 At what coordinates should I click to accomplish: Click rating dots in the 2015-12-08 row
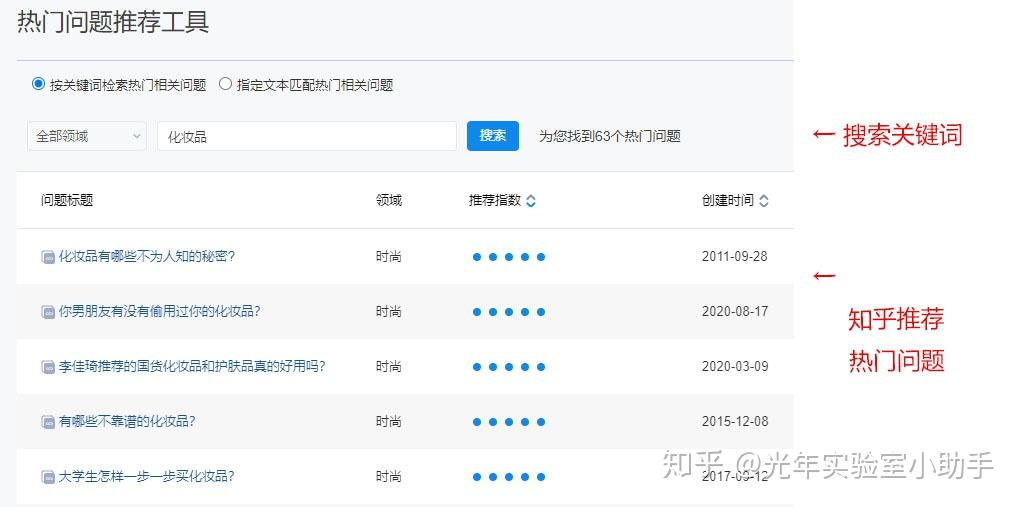[x=509, y=422]
